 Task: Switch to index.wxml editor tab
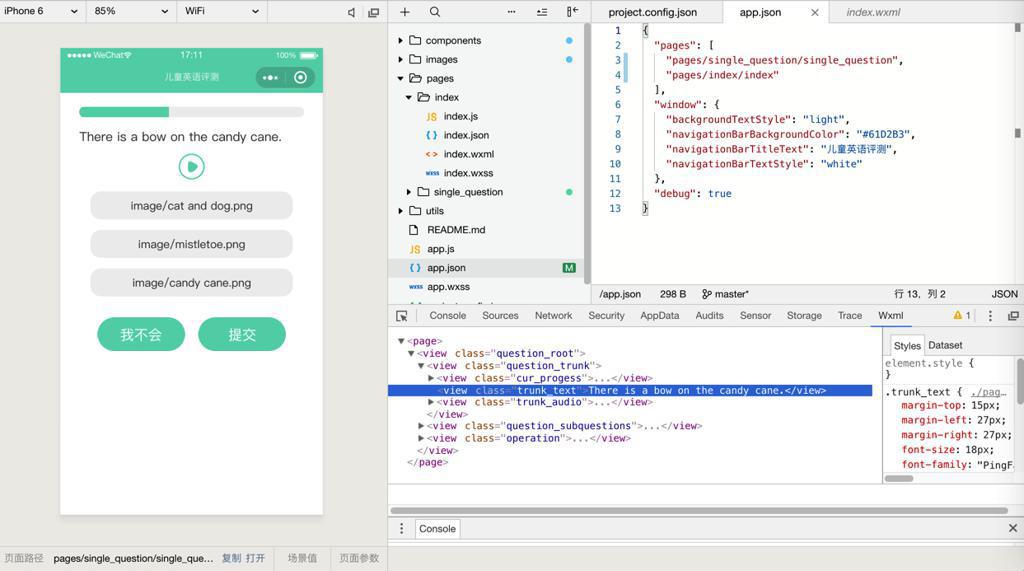point(873,12)
